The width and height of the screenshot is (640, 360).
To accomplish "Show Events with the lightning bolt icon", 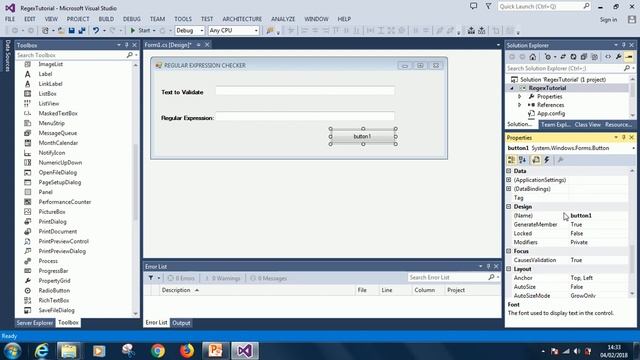I will pyautogui.click(x=547, y=160).
